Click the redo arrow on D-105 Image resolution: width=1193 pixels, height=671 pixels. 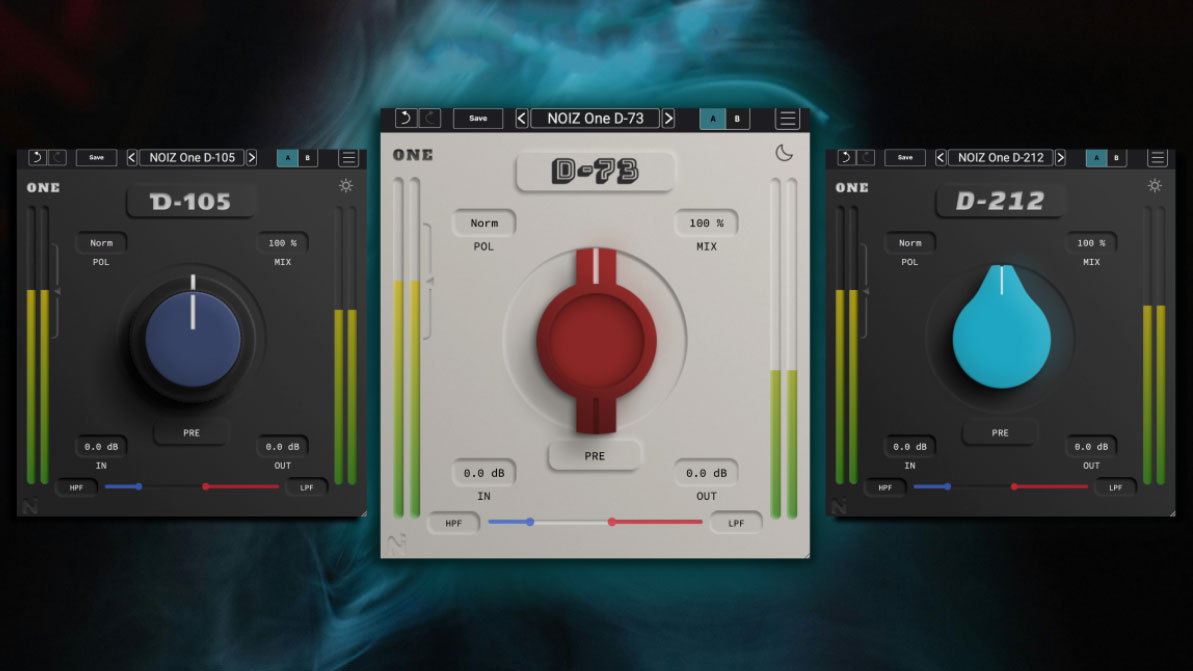56,157
